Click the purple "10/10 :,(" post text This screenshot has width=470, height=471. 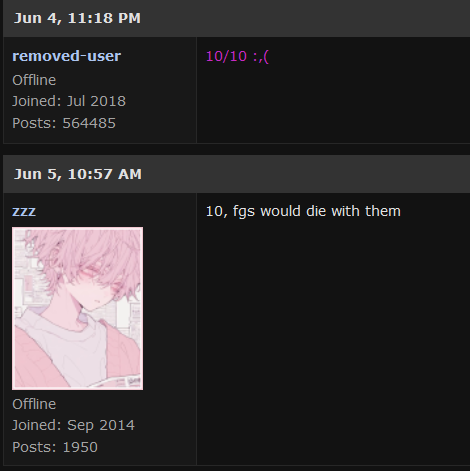(x=237, y=56)
